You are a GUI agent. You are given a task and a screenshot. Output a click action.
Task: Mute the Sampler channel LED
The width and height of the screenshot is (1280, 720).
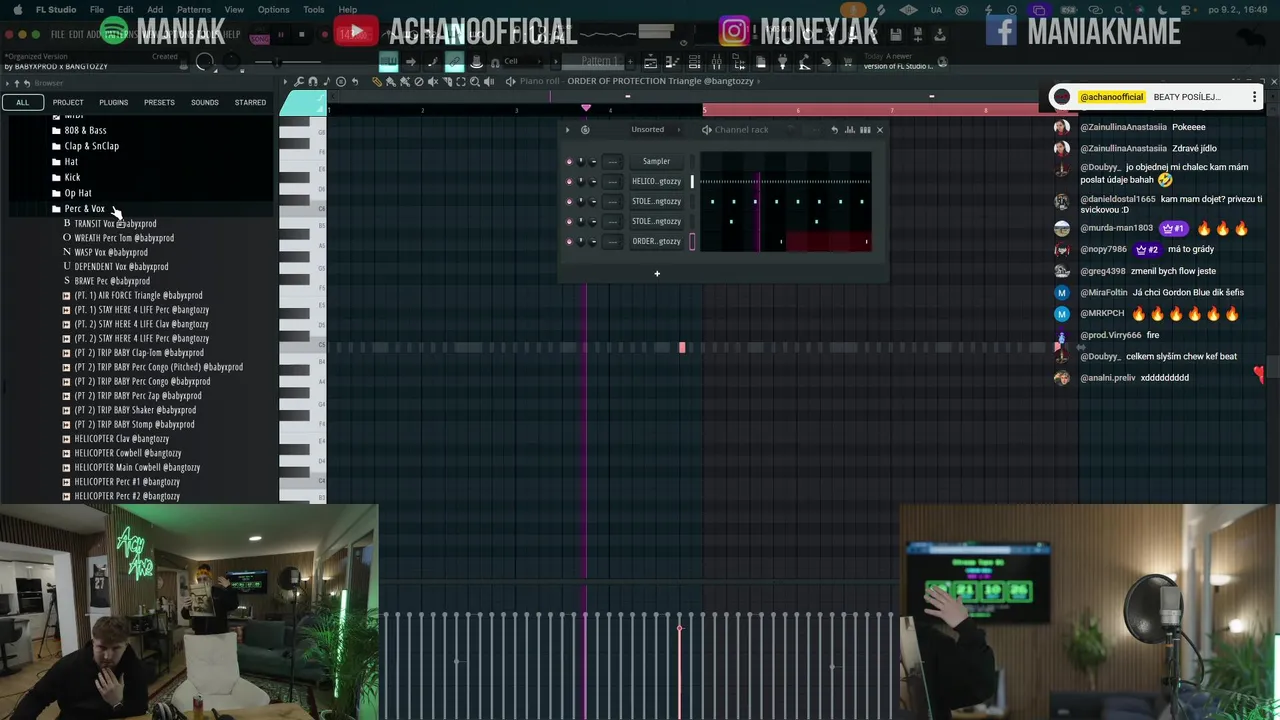pyautogui.click(x=569, y=161)
